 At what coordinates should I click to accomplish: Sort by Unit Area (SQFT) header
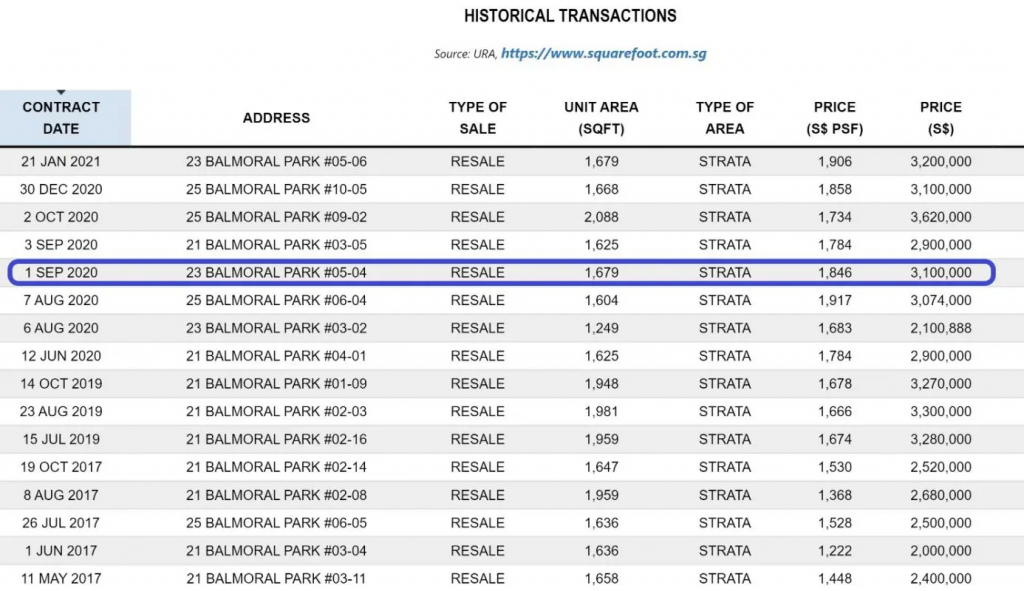tap(601, 118)
